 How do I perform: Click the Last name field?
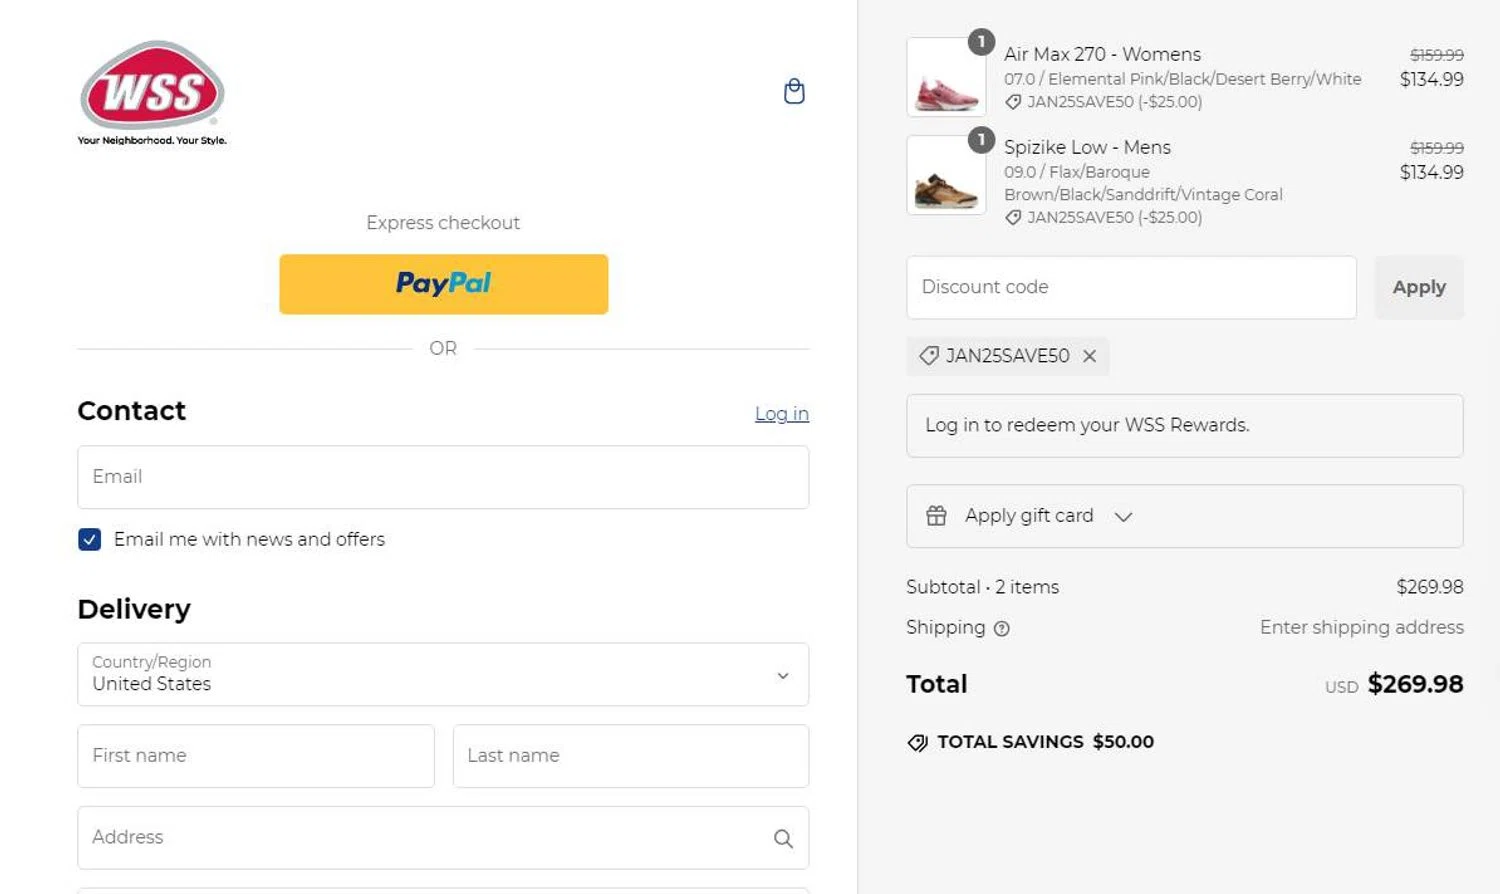[630, 756]
